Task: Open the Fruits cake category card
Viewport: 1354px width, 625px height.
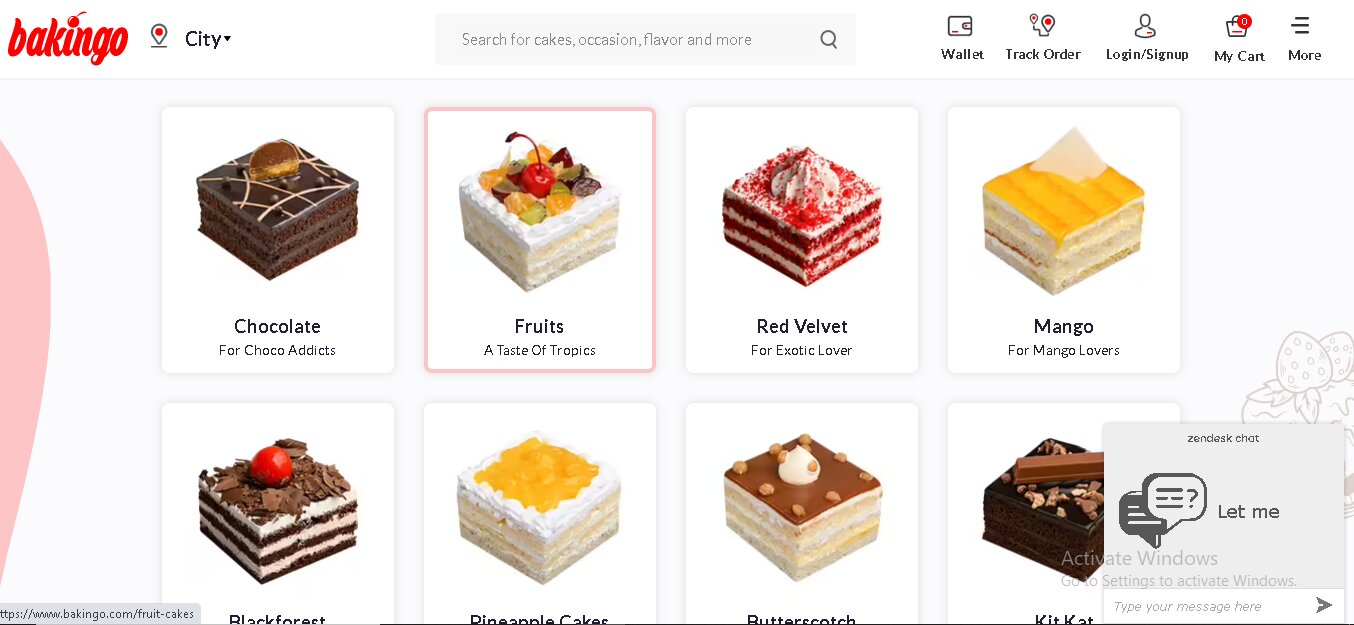Action: pos(540,240)
